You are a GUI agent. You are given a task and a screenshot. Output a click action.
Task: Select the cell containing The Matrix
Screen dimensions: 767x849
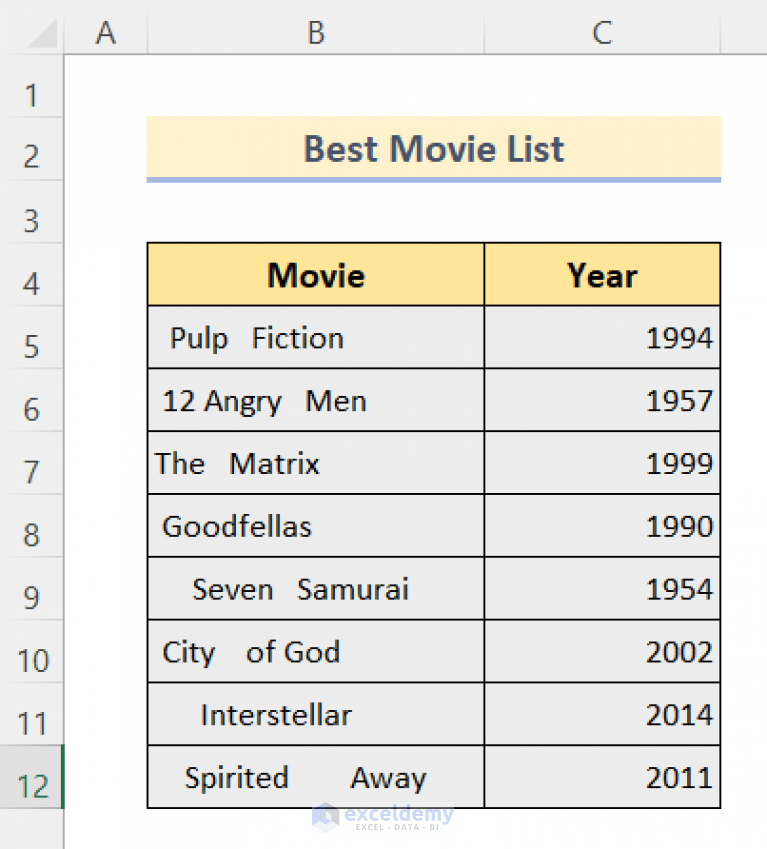pyautogui.click(x=315, y=463)
